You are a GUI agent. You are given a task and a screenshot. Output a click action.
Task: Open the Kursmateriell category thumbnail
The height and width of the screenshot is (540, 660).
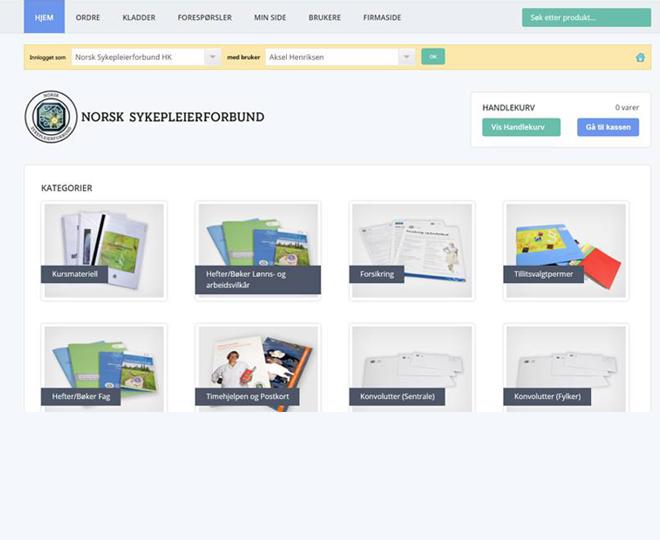[x=104, y=250]
